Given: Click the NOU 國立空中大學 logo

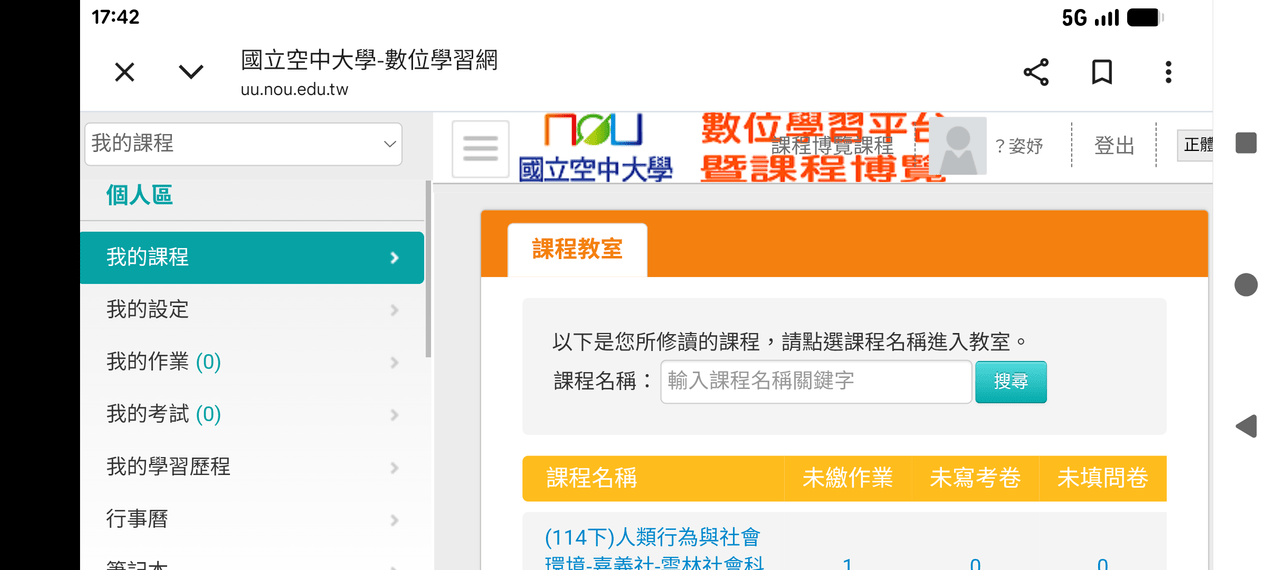Looking at the screenshot, I should [x=595, y=148].
